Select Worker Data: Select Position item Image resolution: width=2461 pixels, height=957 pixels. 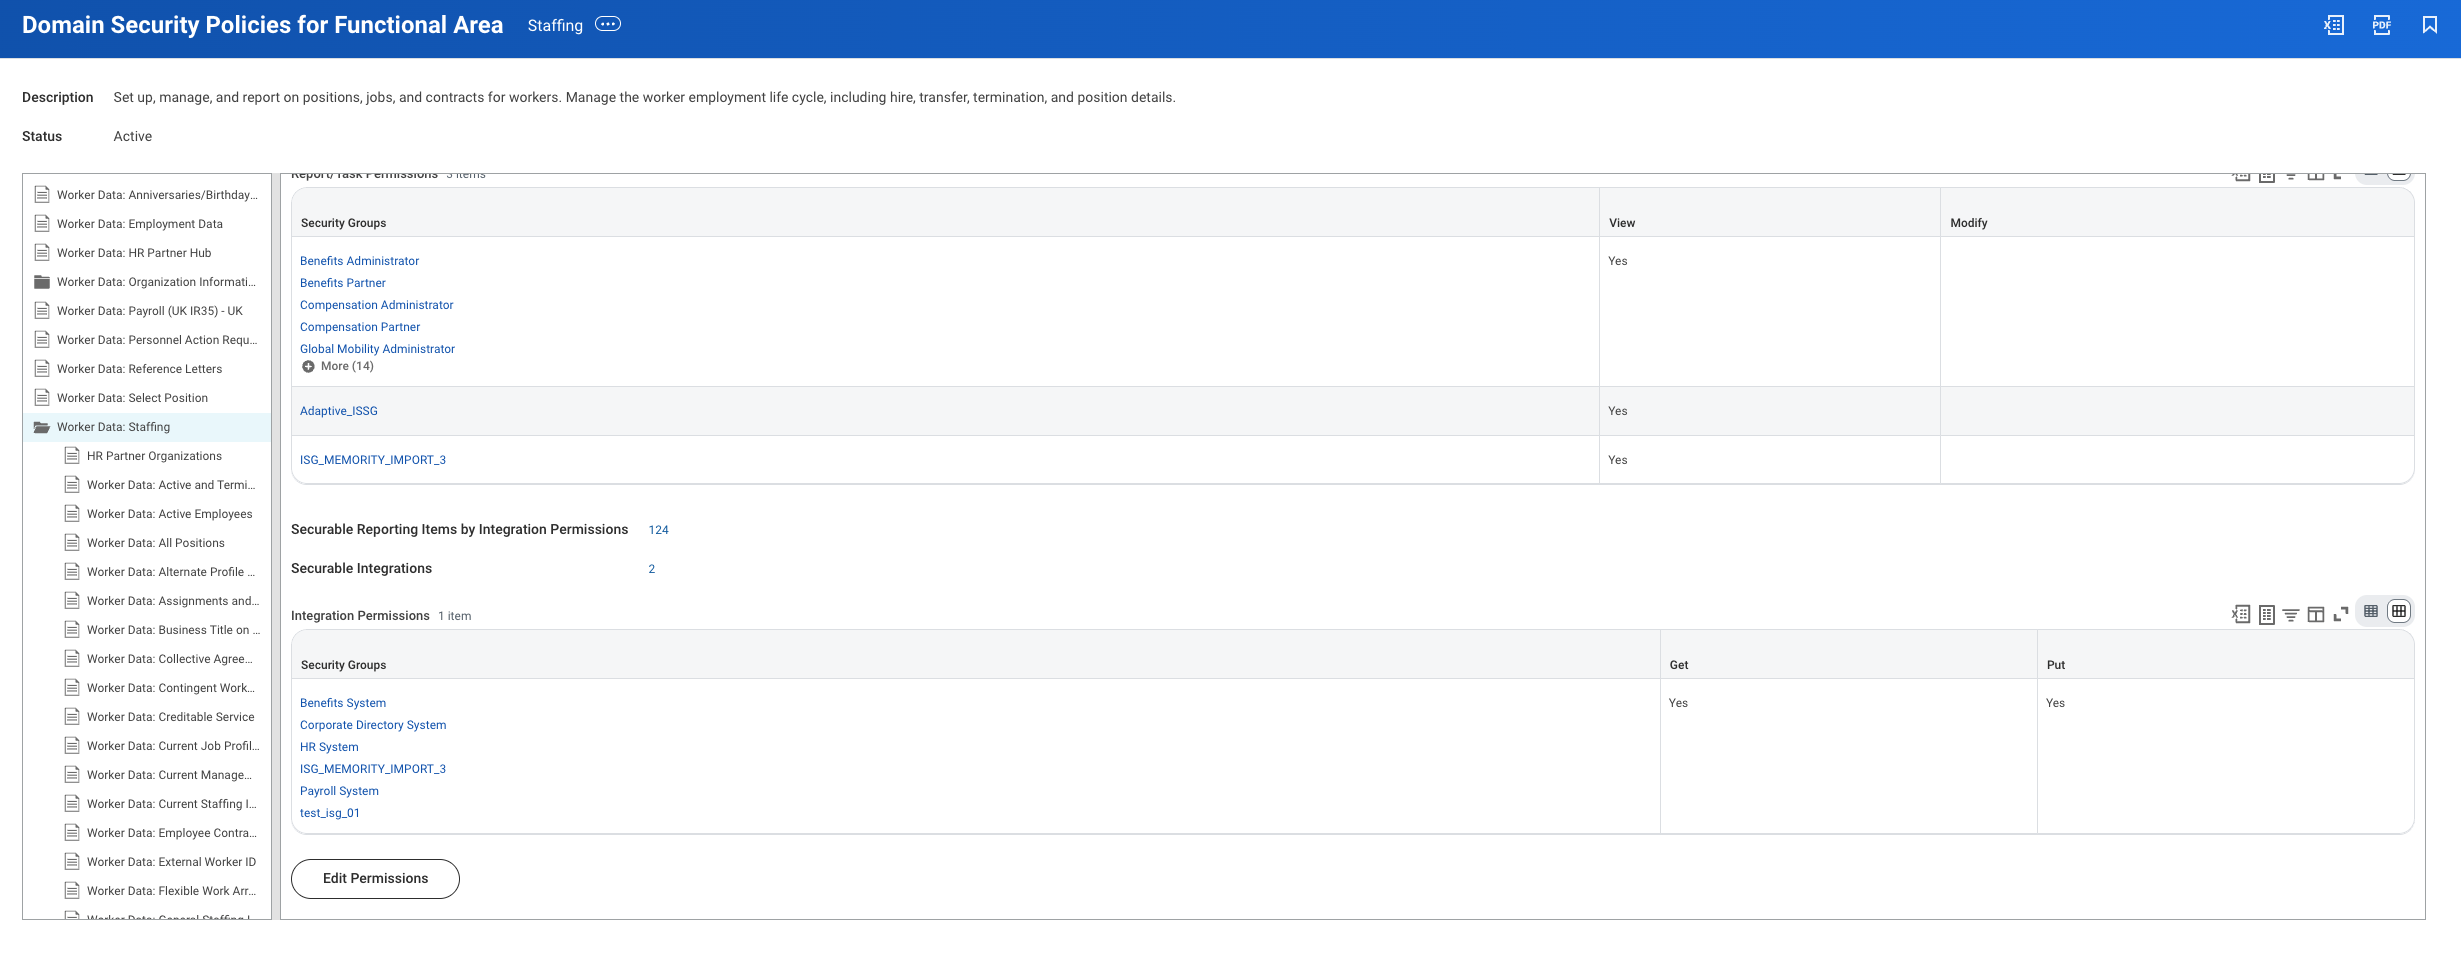132,398
